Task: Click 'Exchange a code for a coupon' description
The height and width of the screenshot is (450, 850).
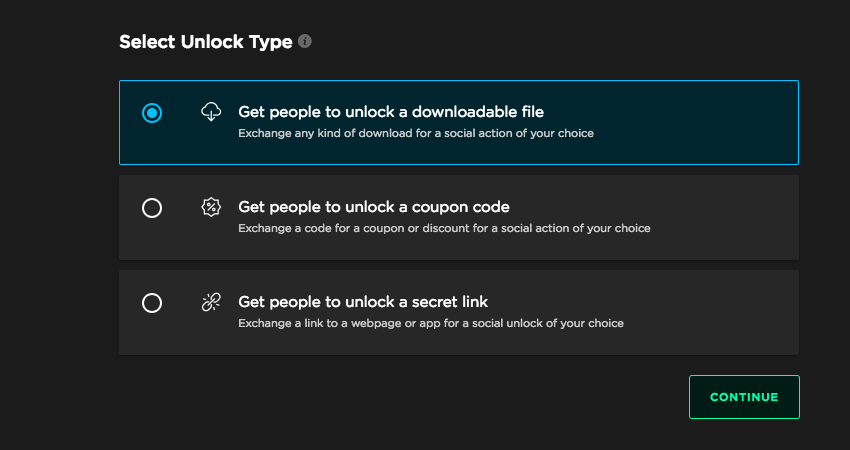Action: coord(443,228)
